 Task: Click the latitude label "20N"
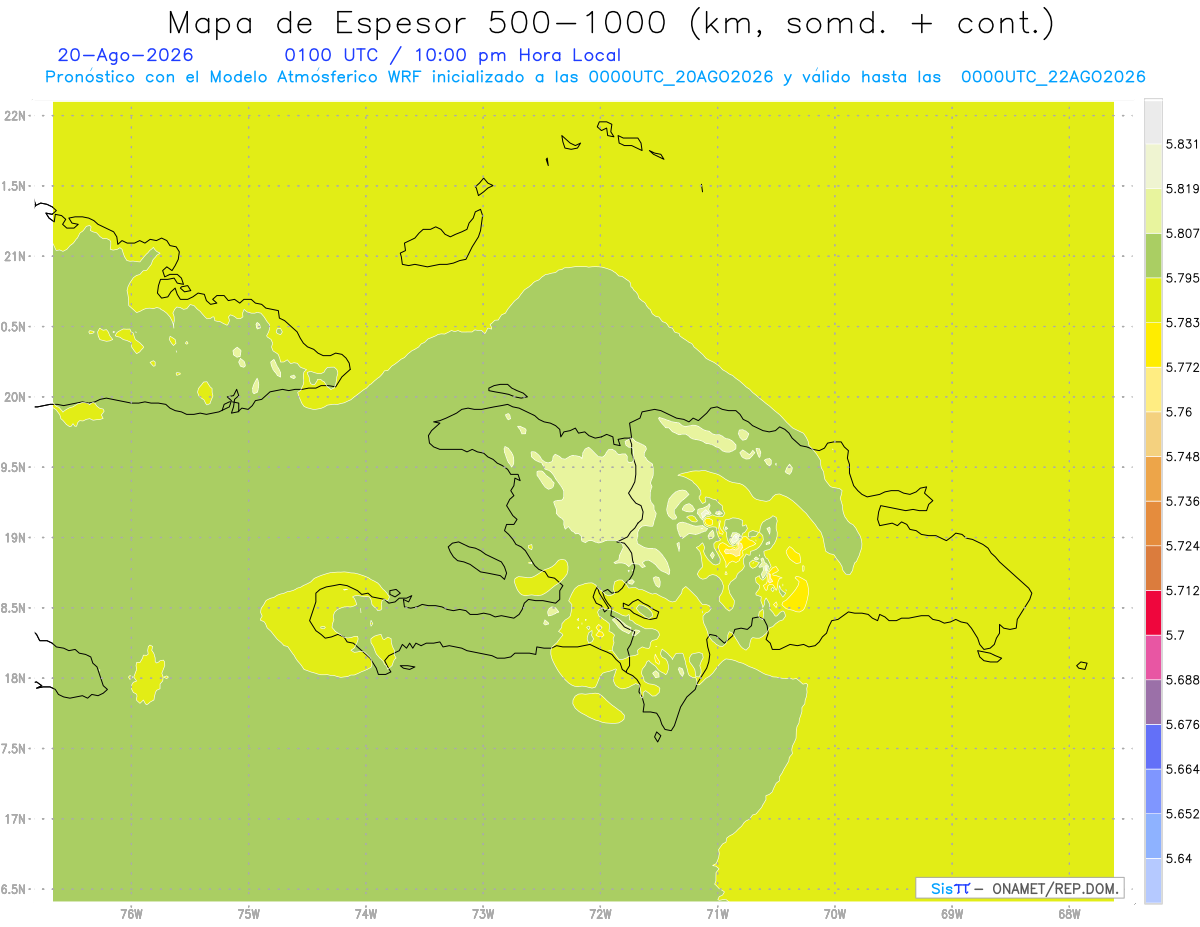tap(15, 397)
